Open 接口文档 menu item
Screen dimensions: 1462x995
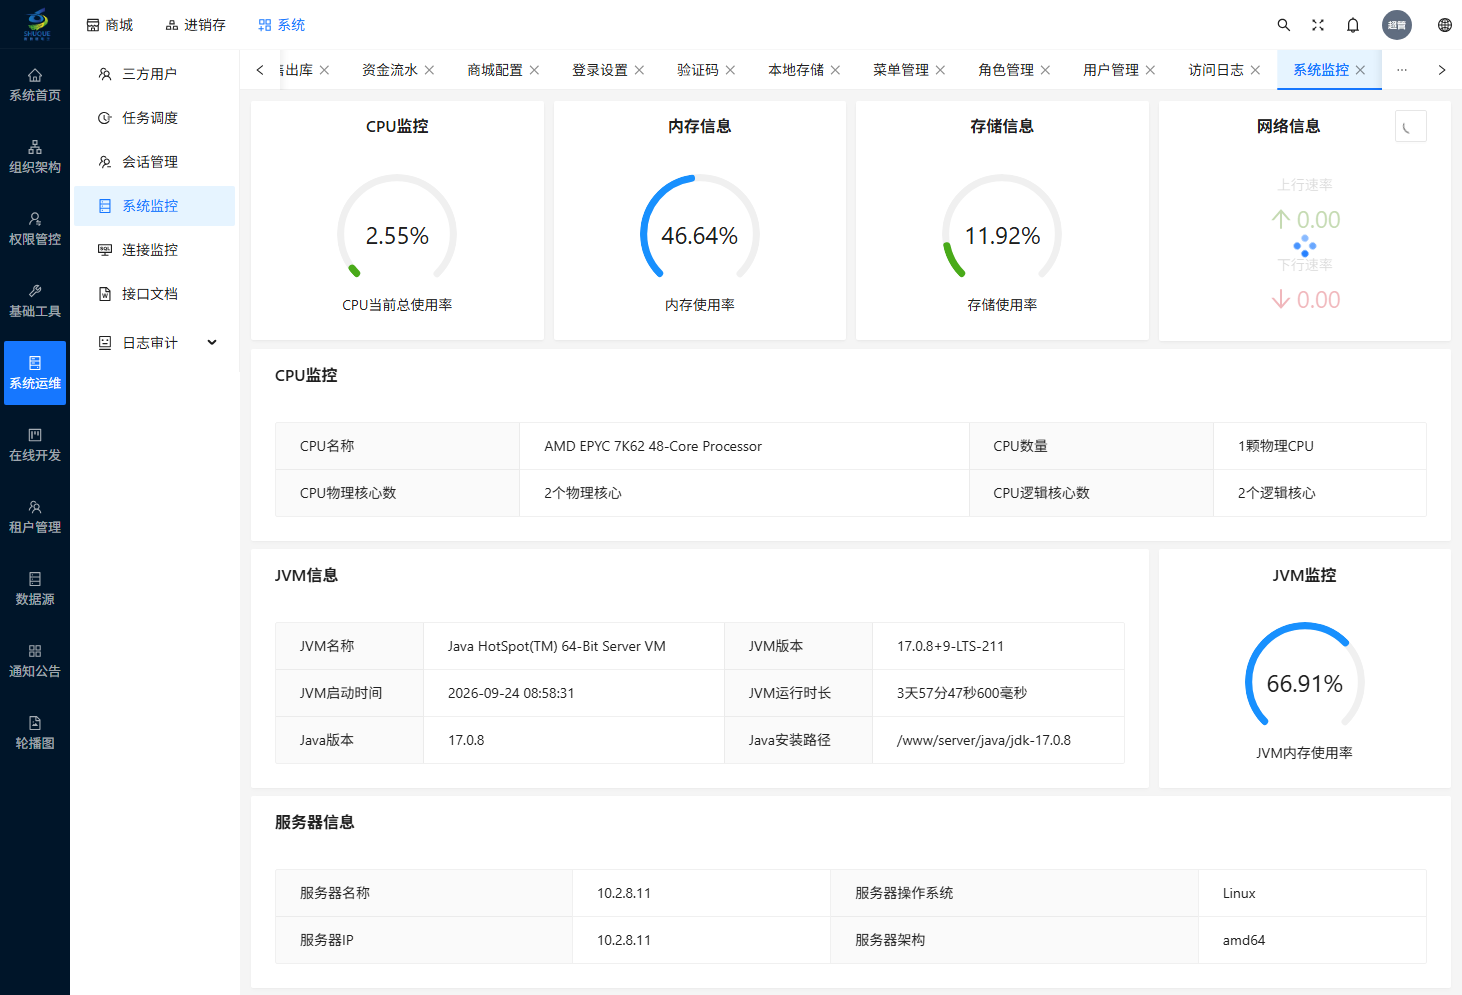pos(154,294)
